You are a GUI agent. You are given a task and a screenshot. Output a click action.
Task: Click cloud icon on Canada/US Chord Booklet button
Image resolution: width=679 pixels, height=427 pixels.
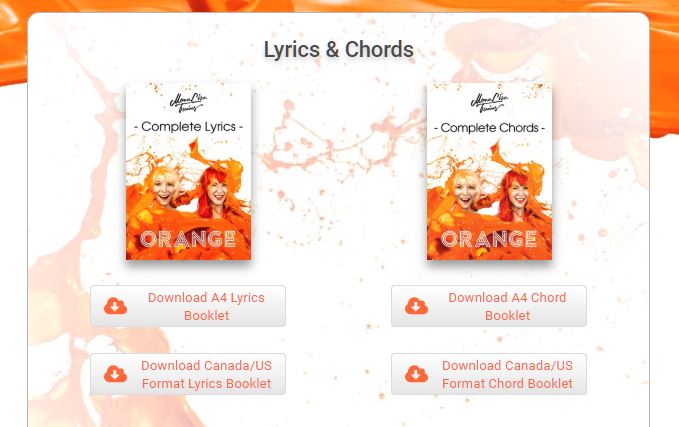[416, 374]
